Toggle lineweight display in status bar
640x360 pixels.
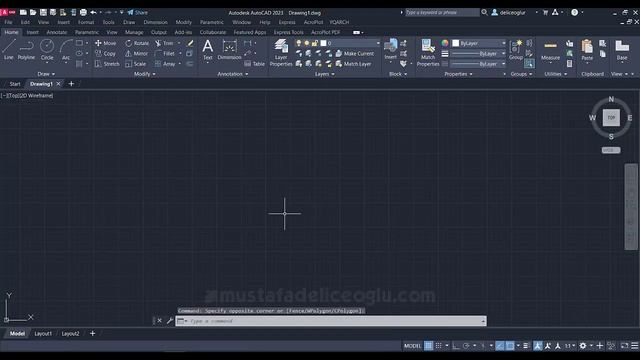click(x=526, y=346)
